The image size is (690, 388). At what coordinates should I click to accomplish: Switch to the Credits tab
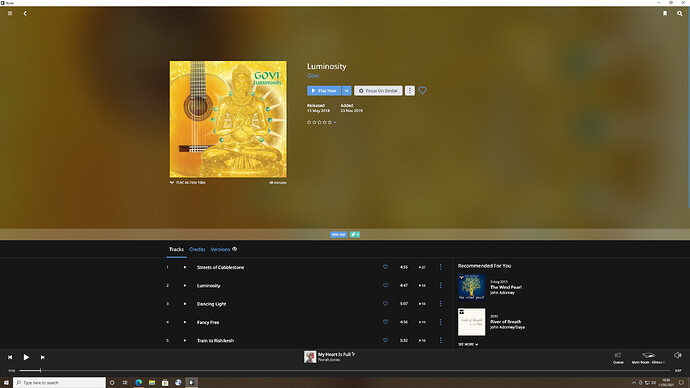tap(197, 249)
